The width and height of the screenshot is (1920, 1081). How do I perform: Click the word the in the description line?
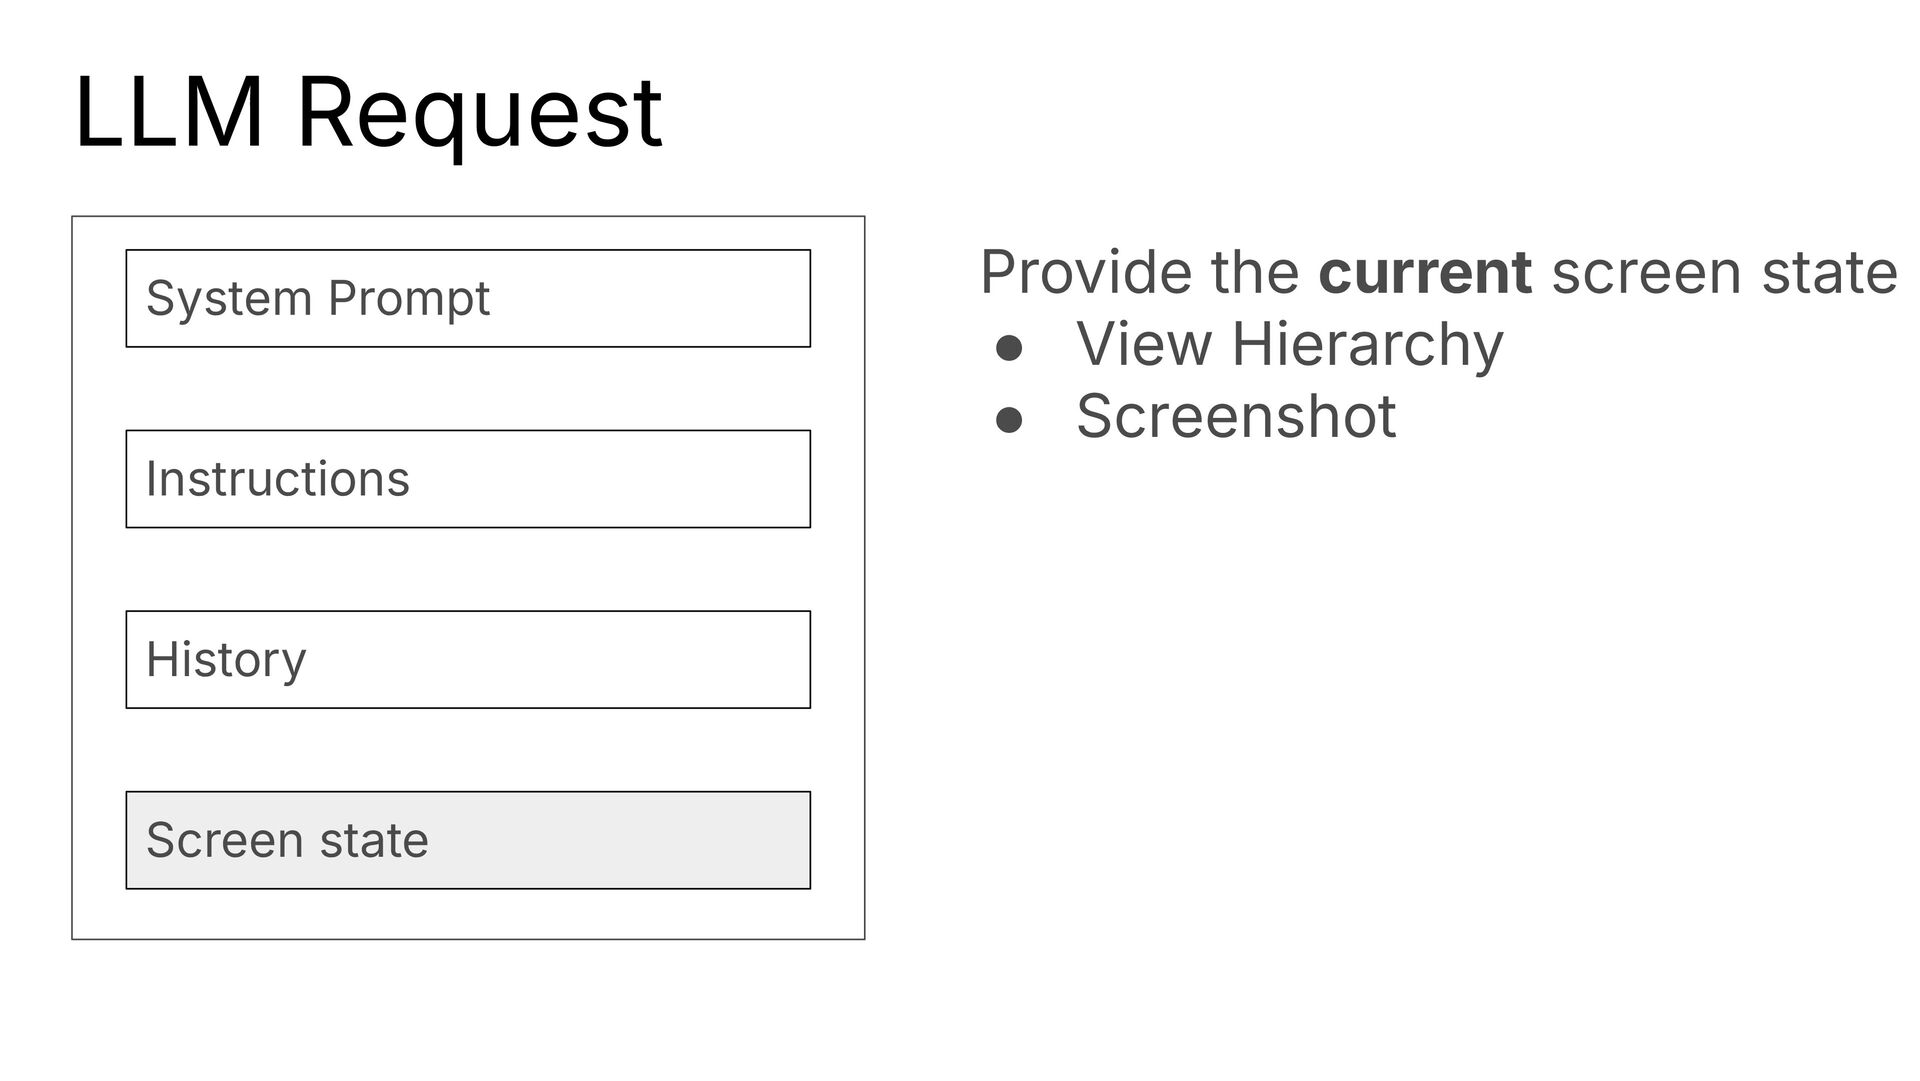point(1255,271)
